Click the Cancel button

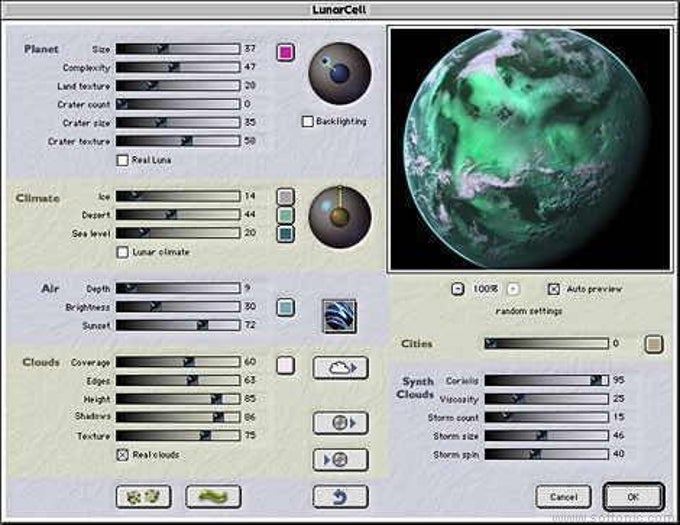tap(563, 497)
